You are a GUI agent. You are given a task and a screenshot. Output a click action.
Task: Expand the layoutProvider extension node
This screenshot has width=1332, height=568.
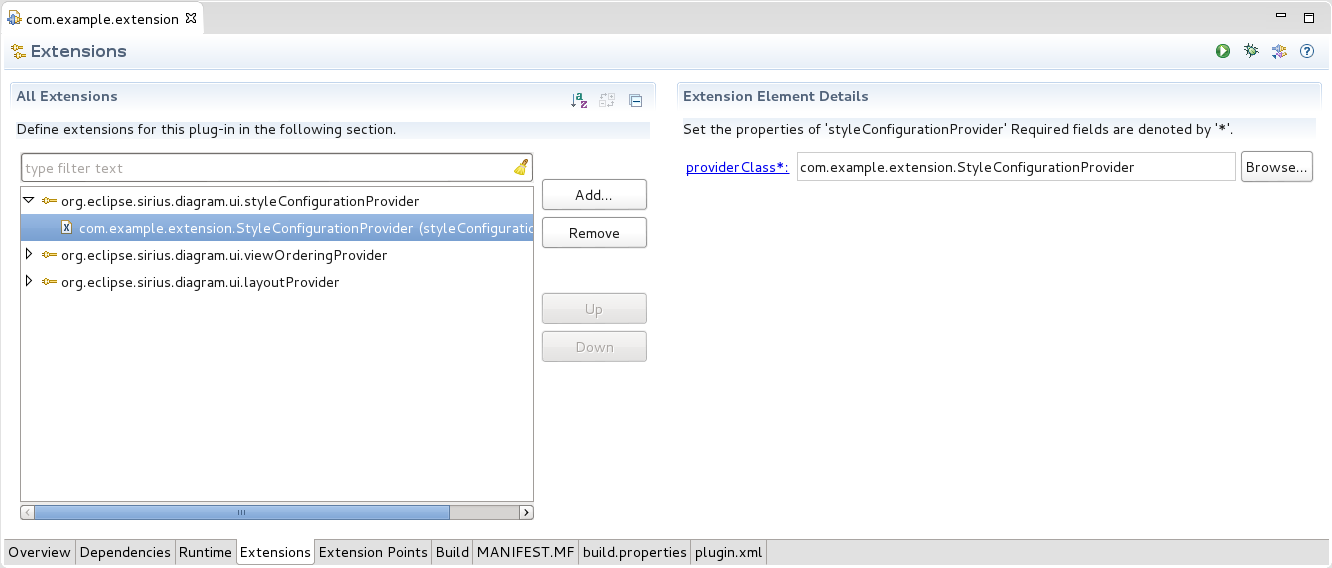(29, 282)
